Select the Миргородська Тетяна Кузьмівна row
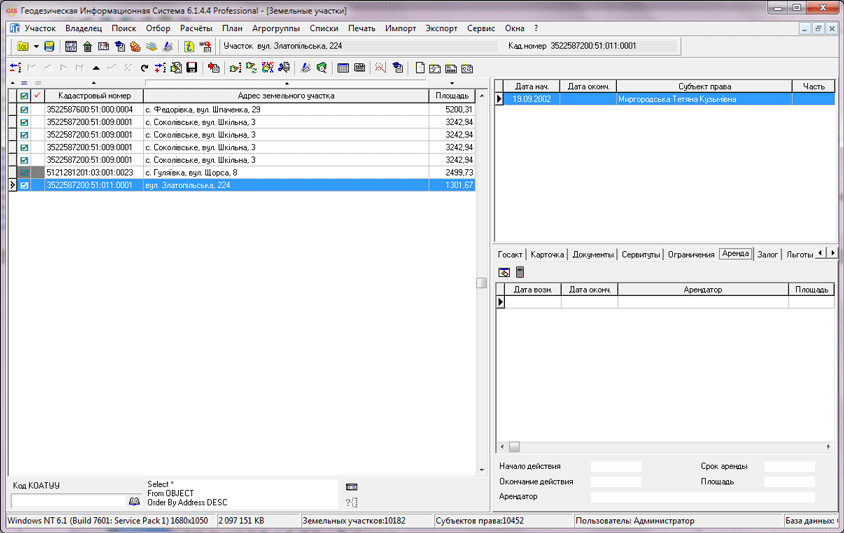844x533 pixels. [x=669, y=99]
